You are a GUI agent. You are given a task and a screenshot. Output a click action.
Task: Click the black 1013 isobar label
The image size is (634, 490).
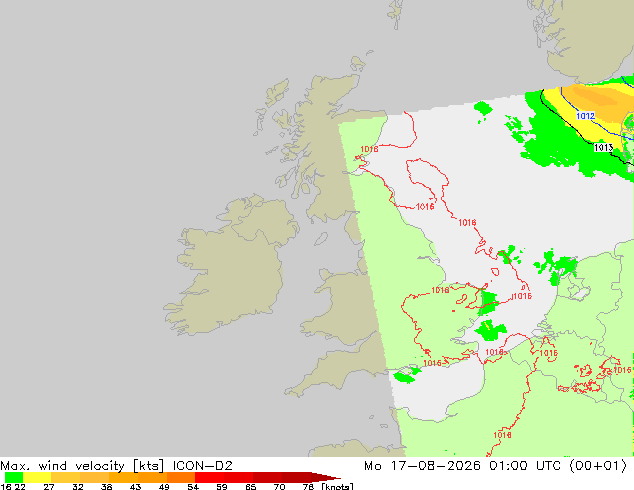[x=603, y=148]
